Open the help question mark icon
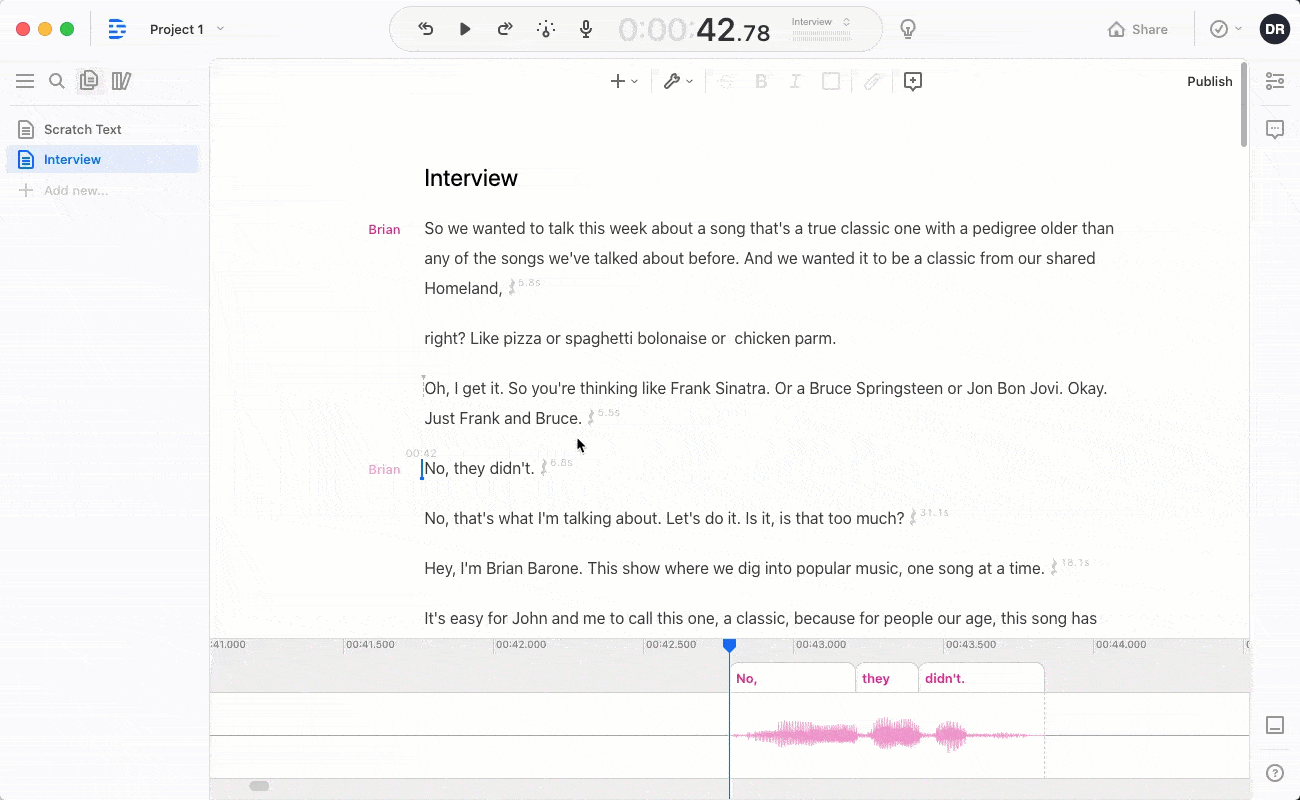Viewport: 1300px width, 800px height. 1275,773
